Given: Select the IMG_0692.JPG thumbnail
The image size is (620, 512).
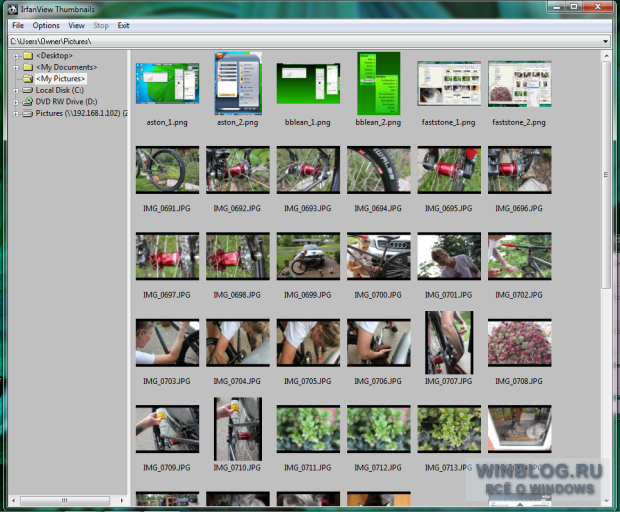Looking at the screenshot, I should [238, 170].
